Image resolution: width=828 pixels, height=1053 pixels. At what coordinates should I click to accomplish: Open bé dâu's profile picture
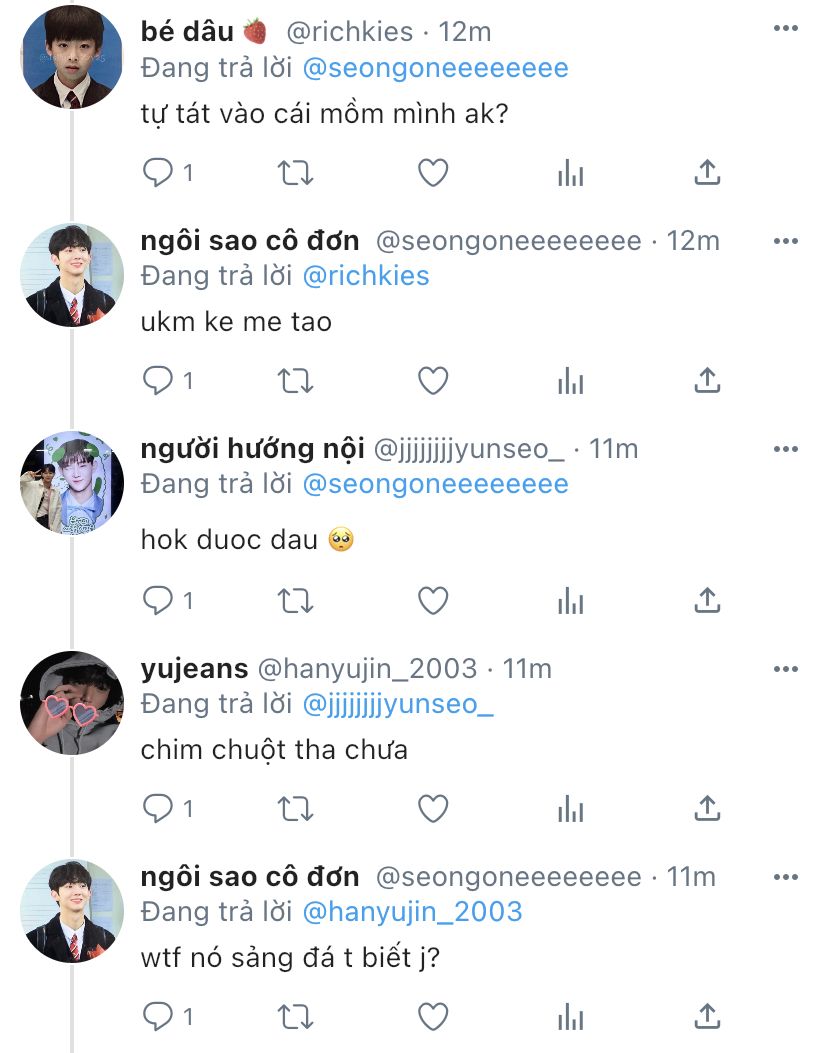click(72, 56)
